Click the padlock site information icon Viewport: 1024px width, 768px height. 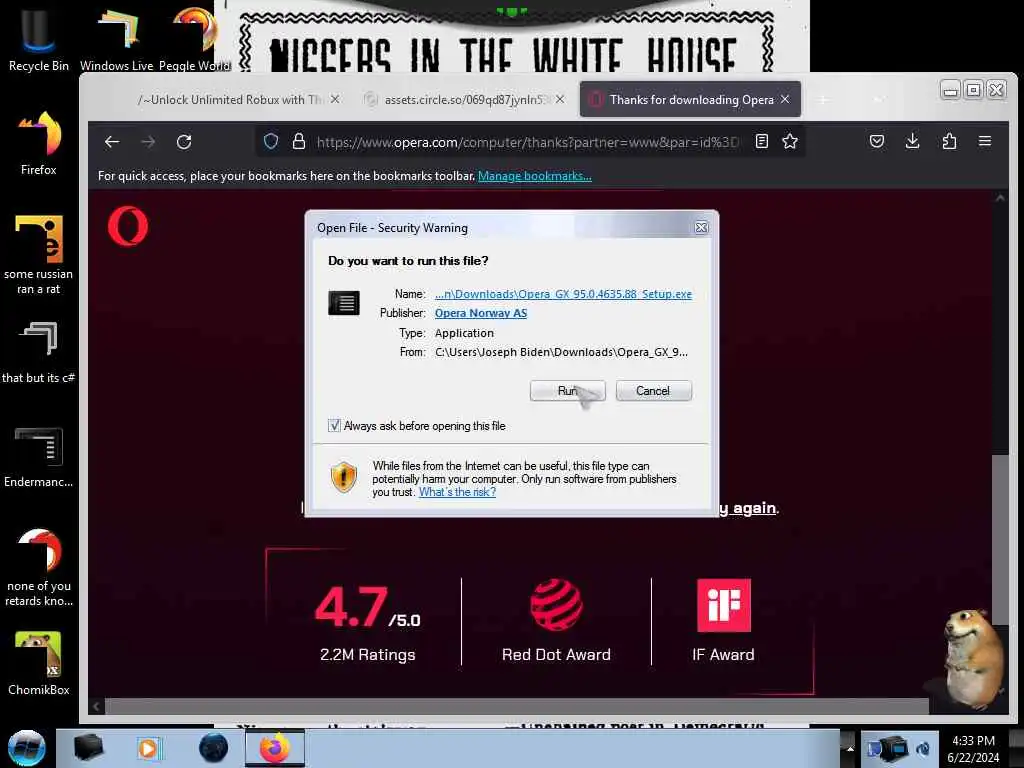(298, 141)
